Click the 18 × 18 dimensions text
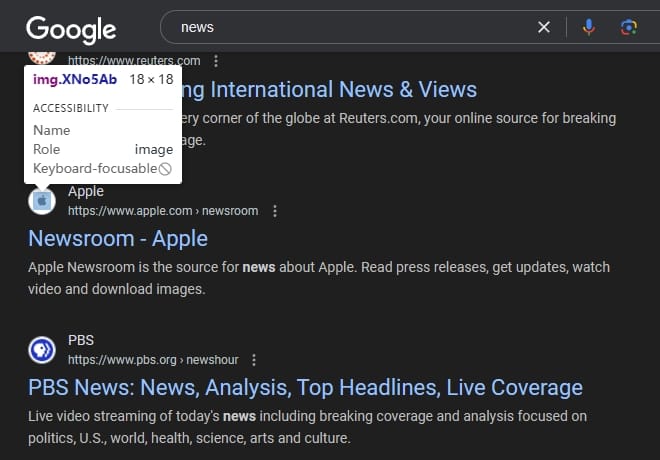This screenshot has height=460, width=660. pyautogui.click(x=151, y=79)
